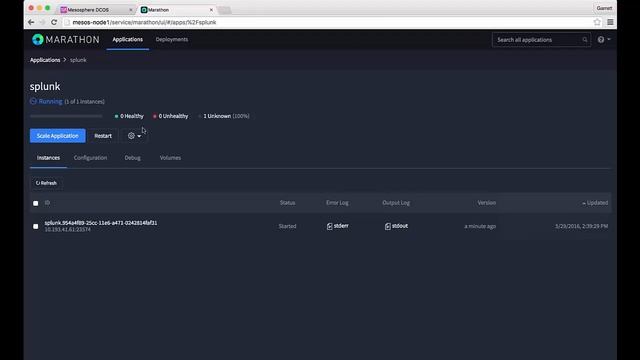
Task: Click the health status progress bar
Action: pos(66,116)
